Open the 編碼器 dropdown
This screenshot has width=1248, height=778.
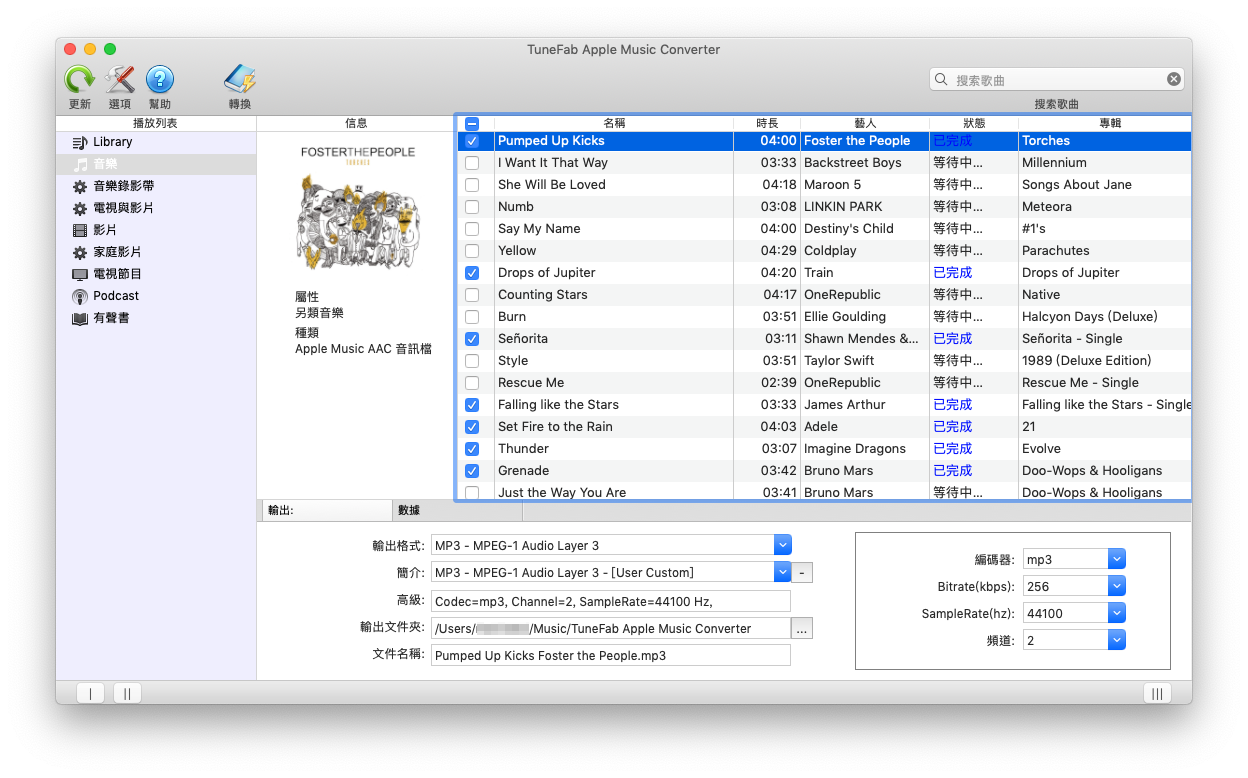pyautogui.click(x=1117, y=558)
